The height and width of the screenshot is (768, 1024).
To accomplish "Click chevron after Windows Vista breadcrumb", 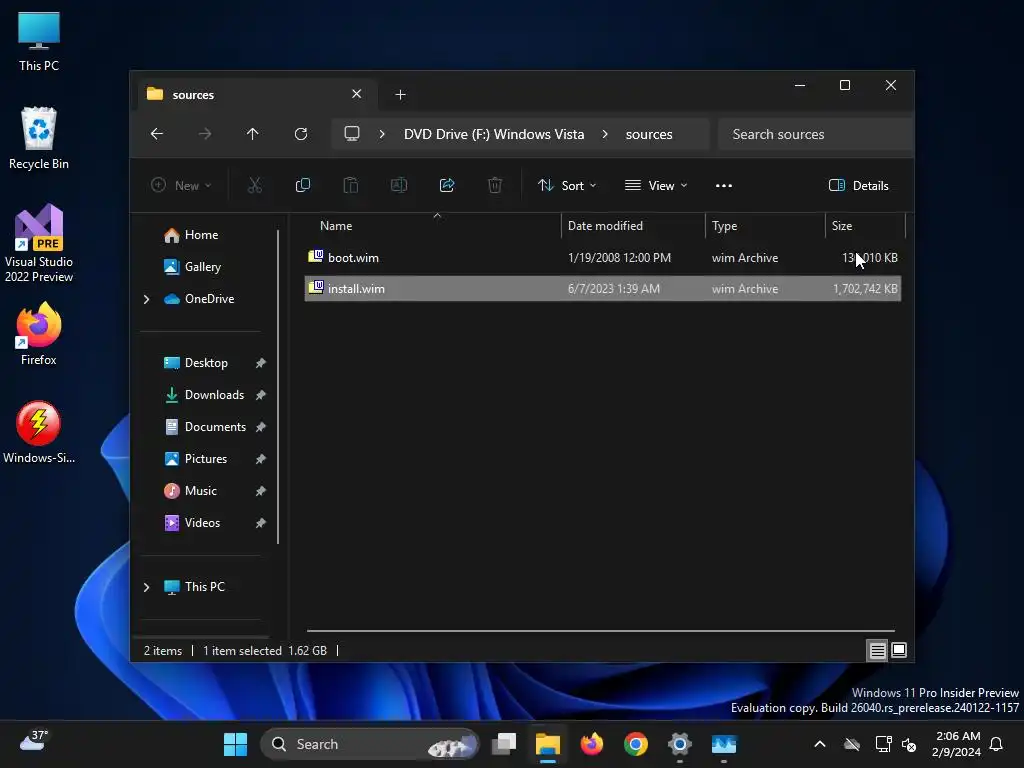I will pyautogui.click(x=605, y=134).
